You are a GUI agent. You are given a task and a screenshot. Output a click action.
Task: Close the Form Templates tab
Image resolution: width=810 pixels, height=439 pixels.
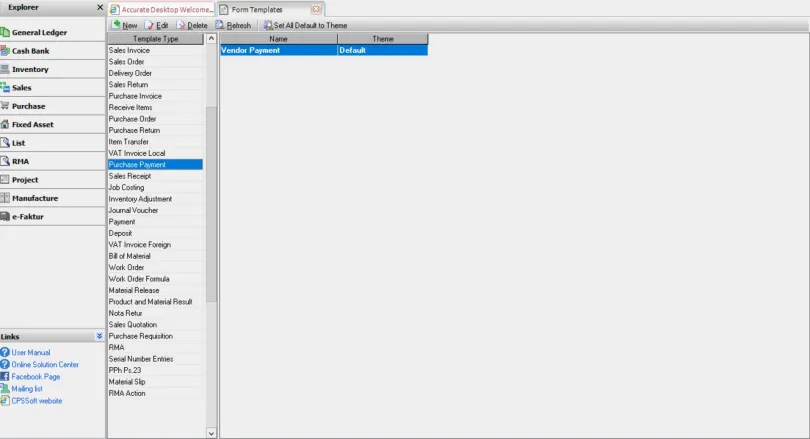(x=316, y=8)
